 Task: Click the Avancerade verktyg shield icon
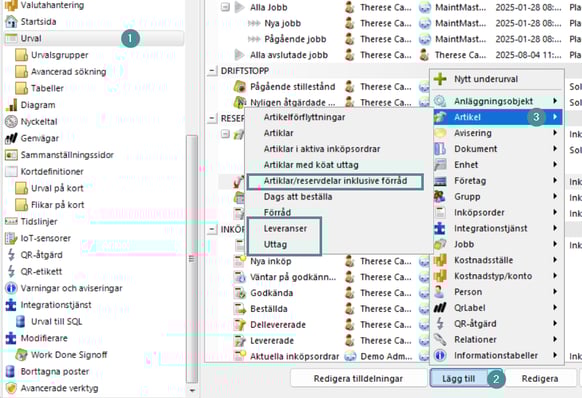[x=11, y=388]
